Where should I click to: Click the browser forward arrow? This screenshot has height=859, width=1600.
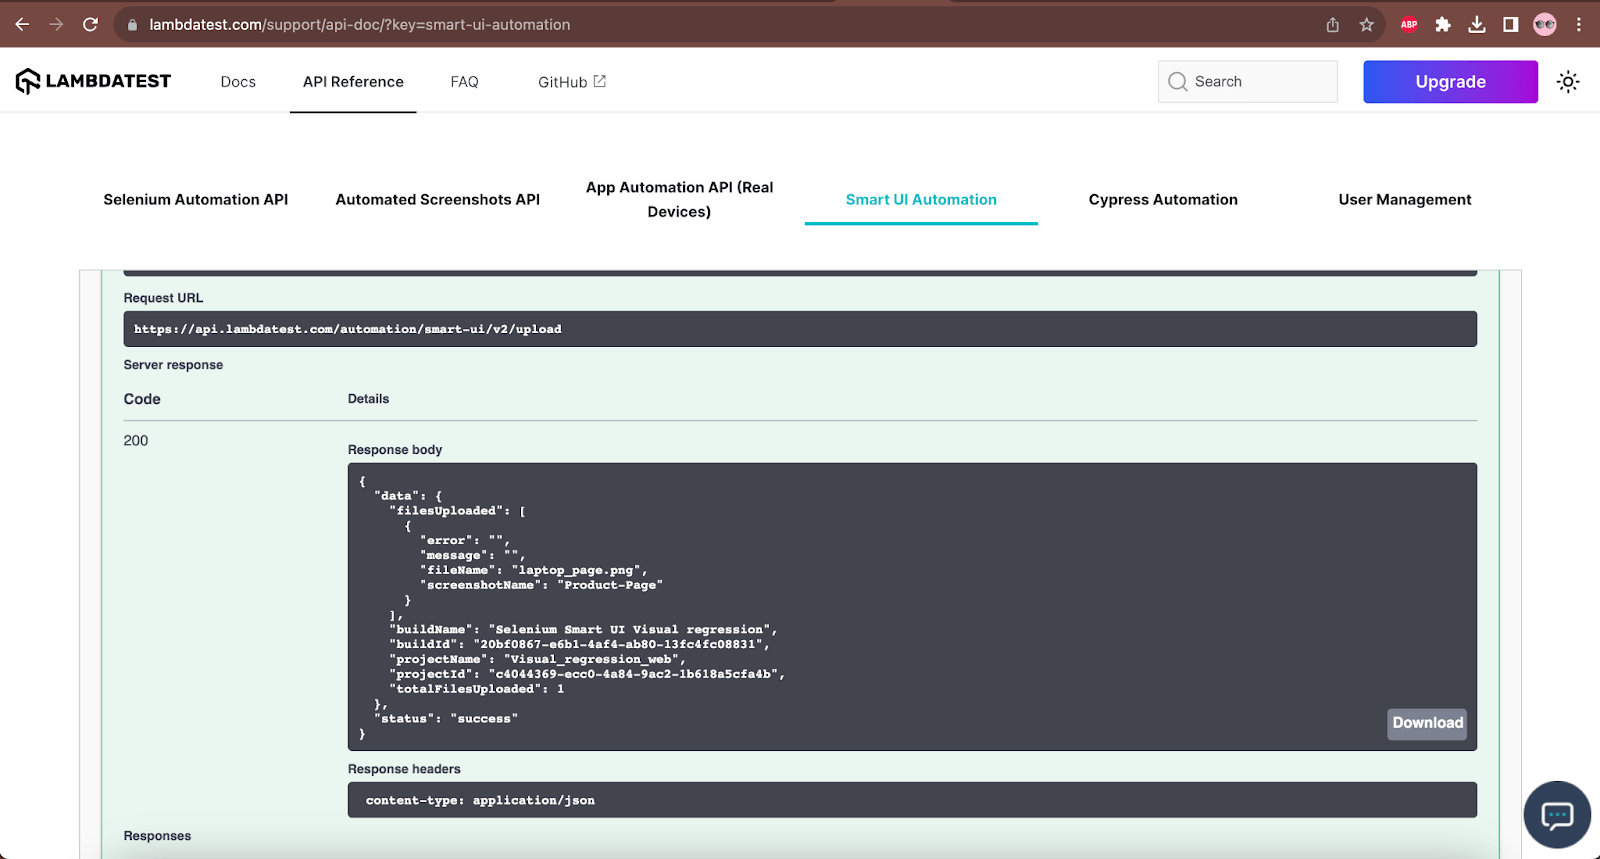tap(56, 24)
